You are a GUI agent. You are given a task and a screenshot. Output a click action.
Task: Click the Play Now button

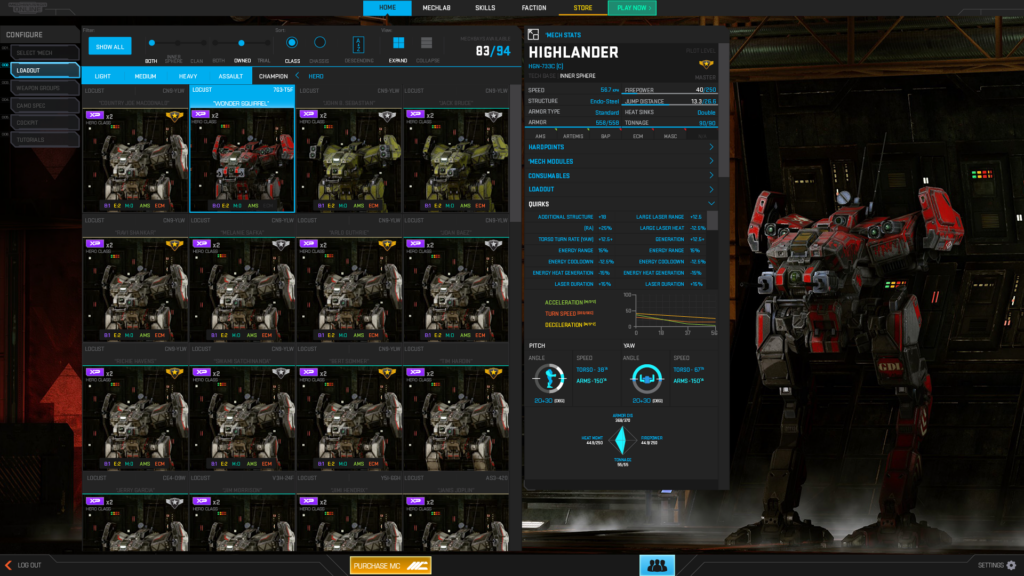pos(632,8)
